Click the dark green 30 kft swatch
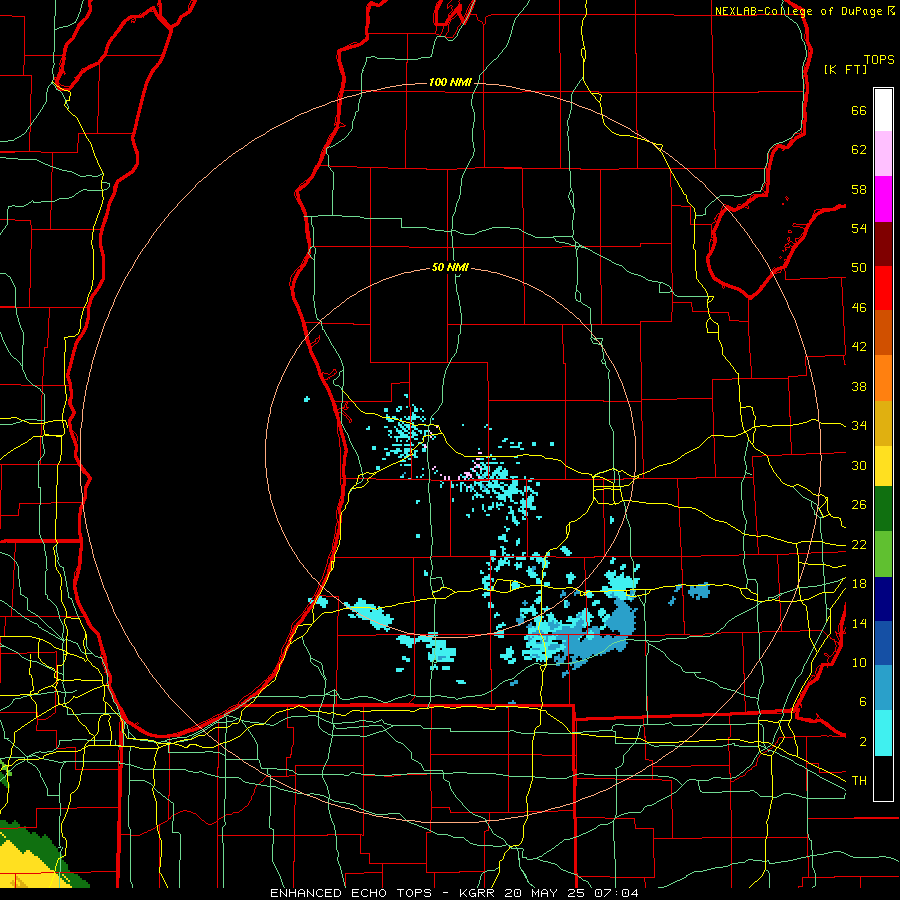 coord(883,509)
